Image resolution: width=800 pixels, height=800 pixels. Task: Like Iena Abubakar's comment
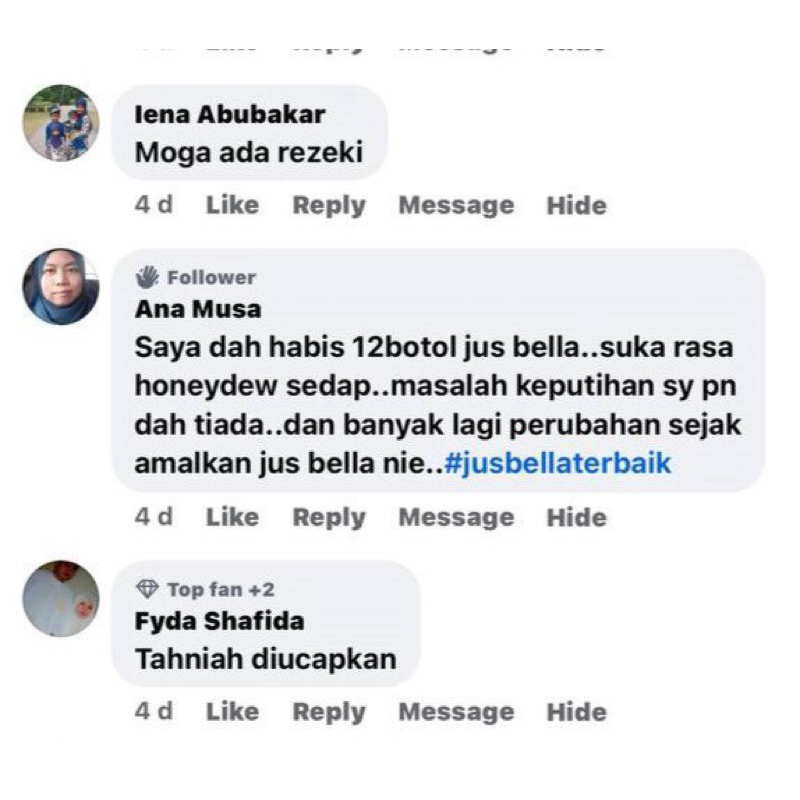tap(232, 205)
